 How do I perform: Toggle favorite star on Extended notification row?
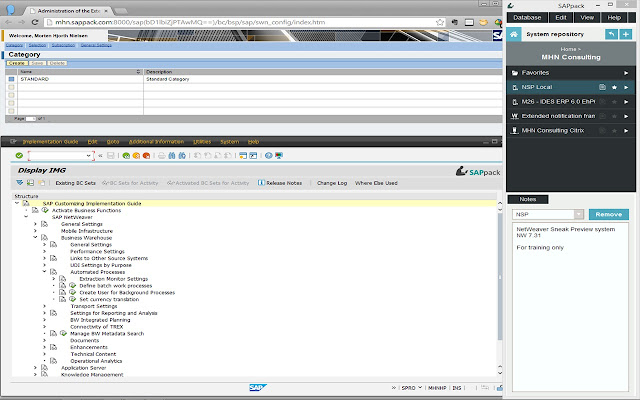[x=614, y=116]
